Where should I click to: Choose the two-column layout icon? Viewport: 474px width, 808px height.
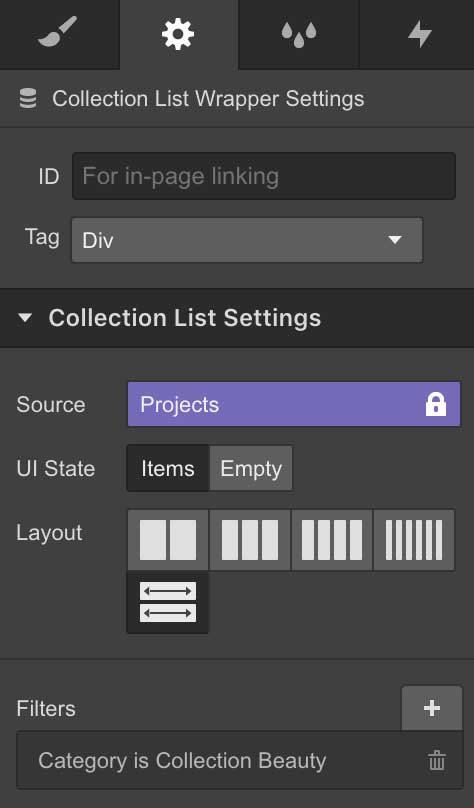click(x=168, y=540)
